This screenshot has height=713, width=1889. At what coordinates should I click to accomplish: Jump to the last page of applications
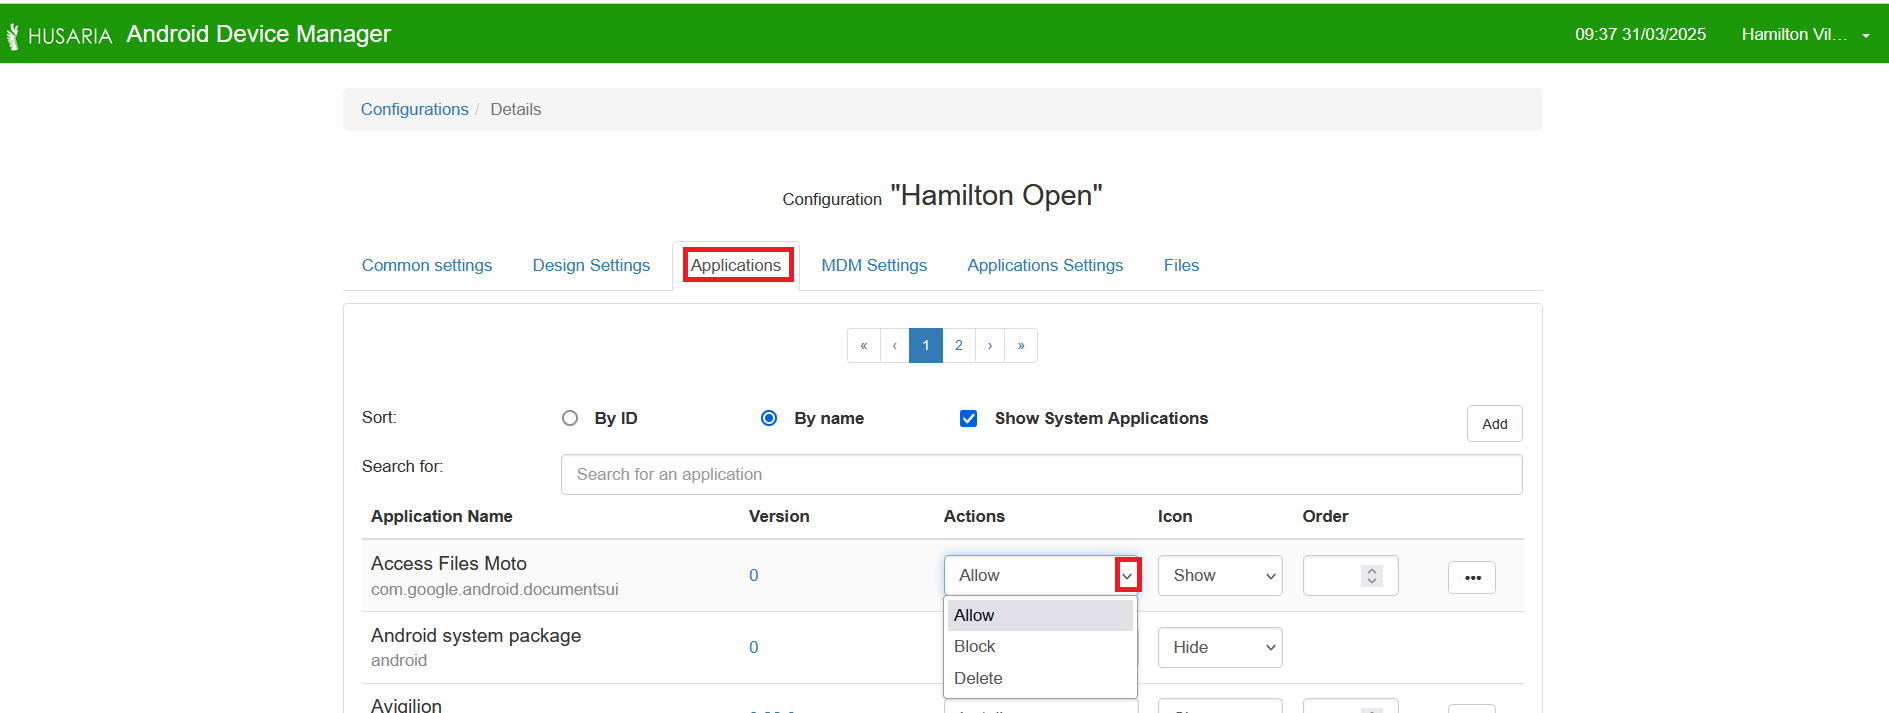point(1021,345)
